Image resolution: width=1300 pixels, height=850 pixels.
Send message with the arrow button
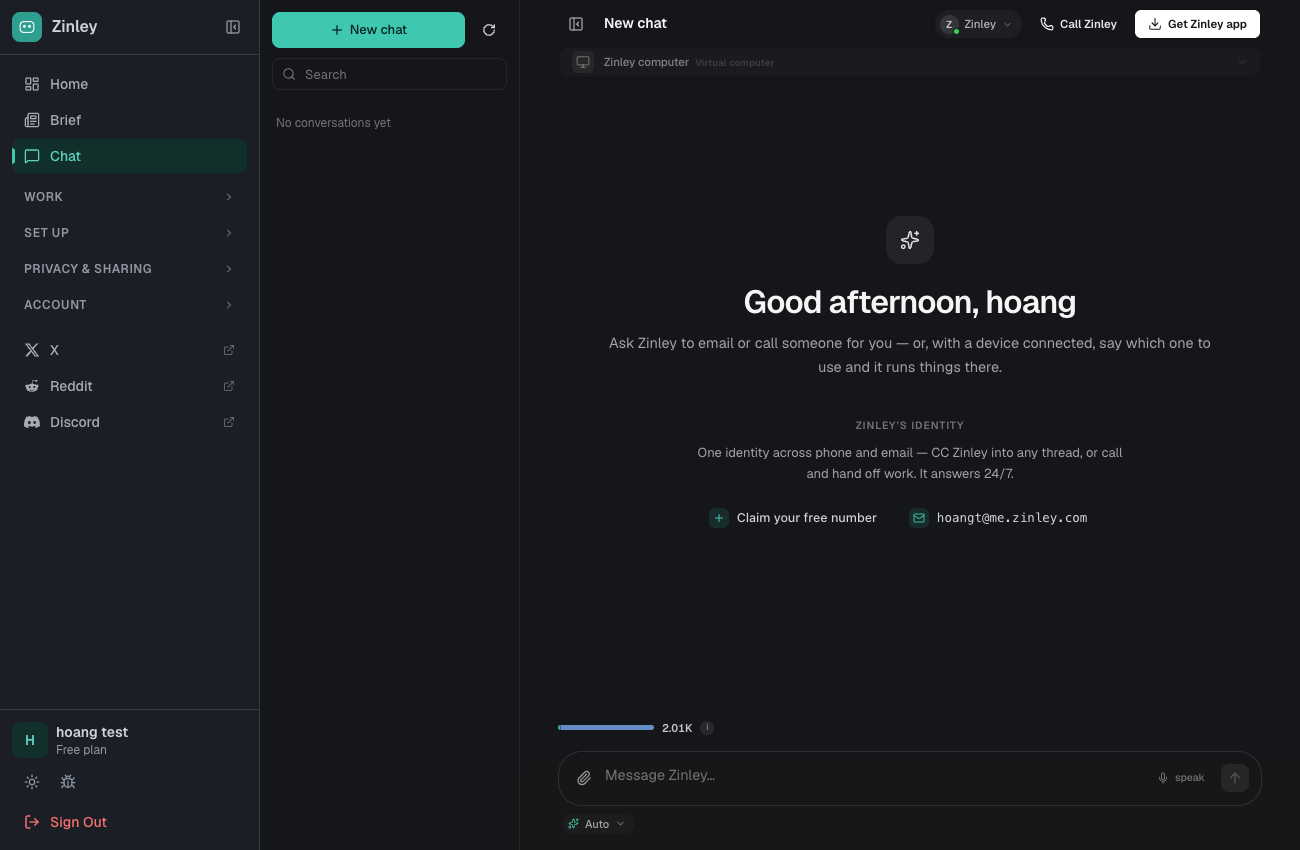click(1235, 778)
